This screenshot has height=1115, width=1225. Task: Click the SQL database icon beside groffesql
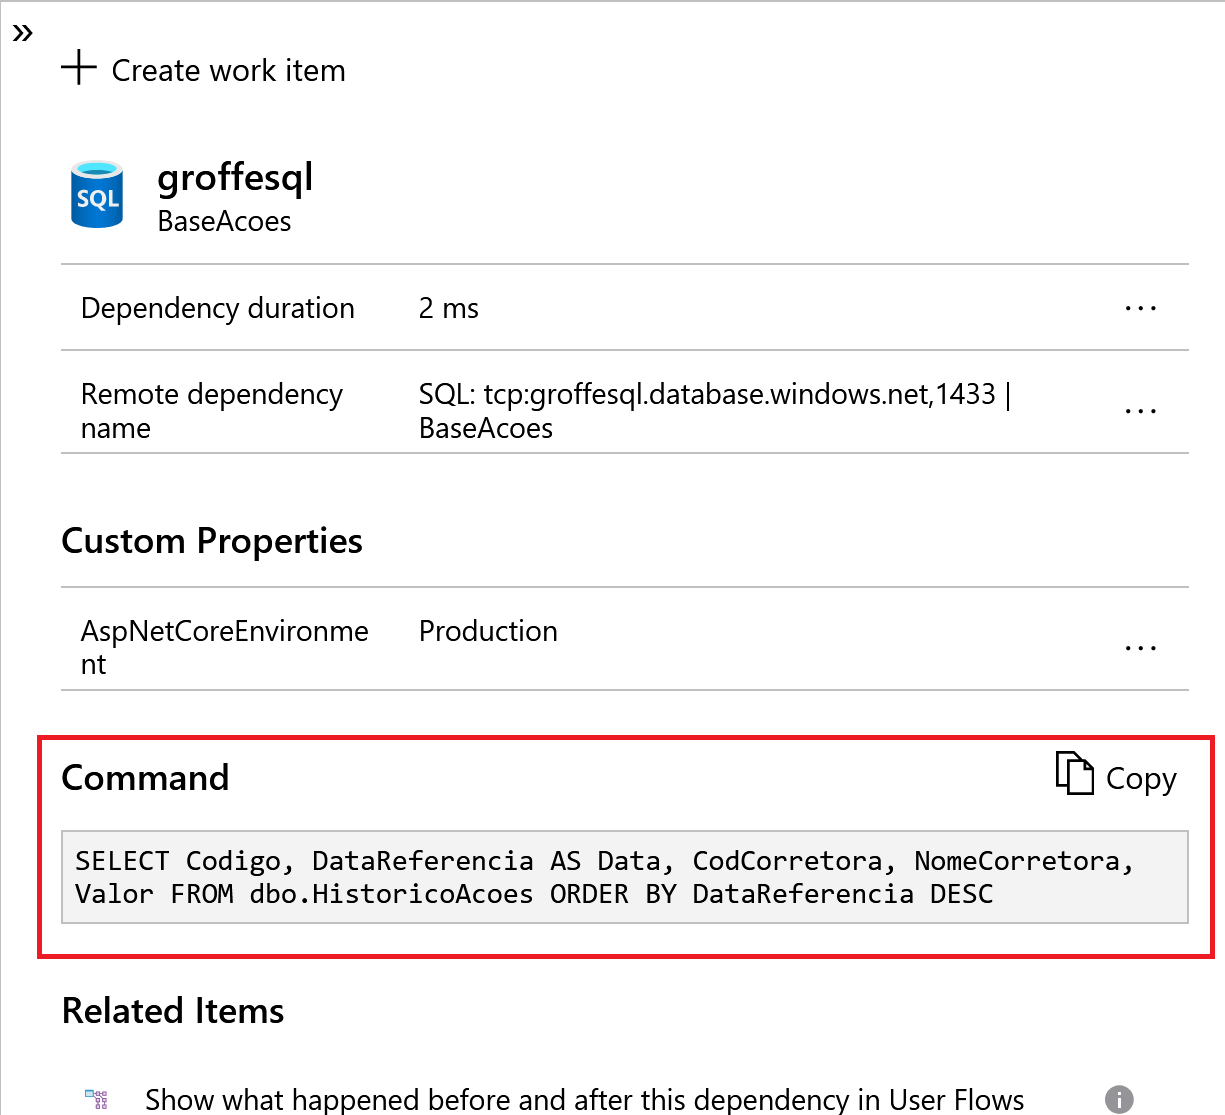[x=96, y=194]
